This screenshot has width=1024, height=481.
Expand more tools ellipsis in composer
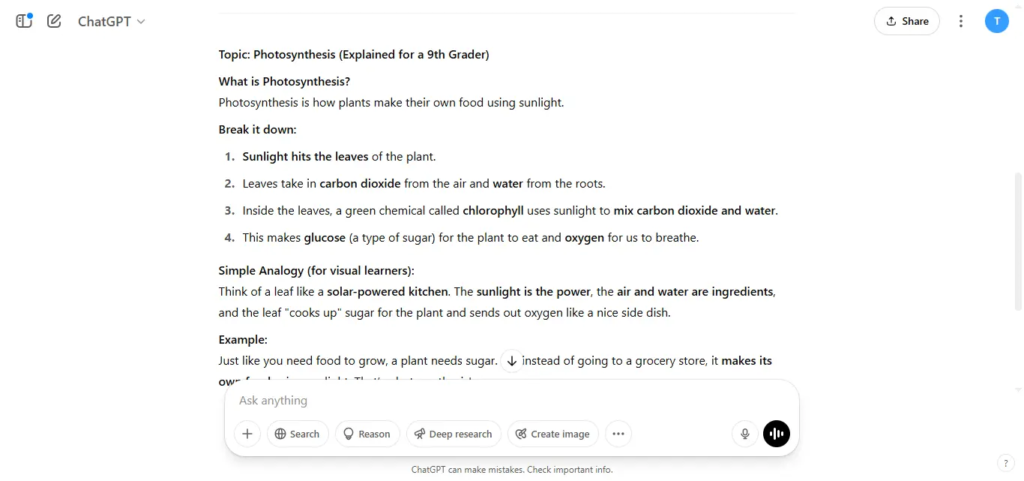click(x=618, y=434)
